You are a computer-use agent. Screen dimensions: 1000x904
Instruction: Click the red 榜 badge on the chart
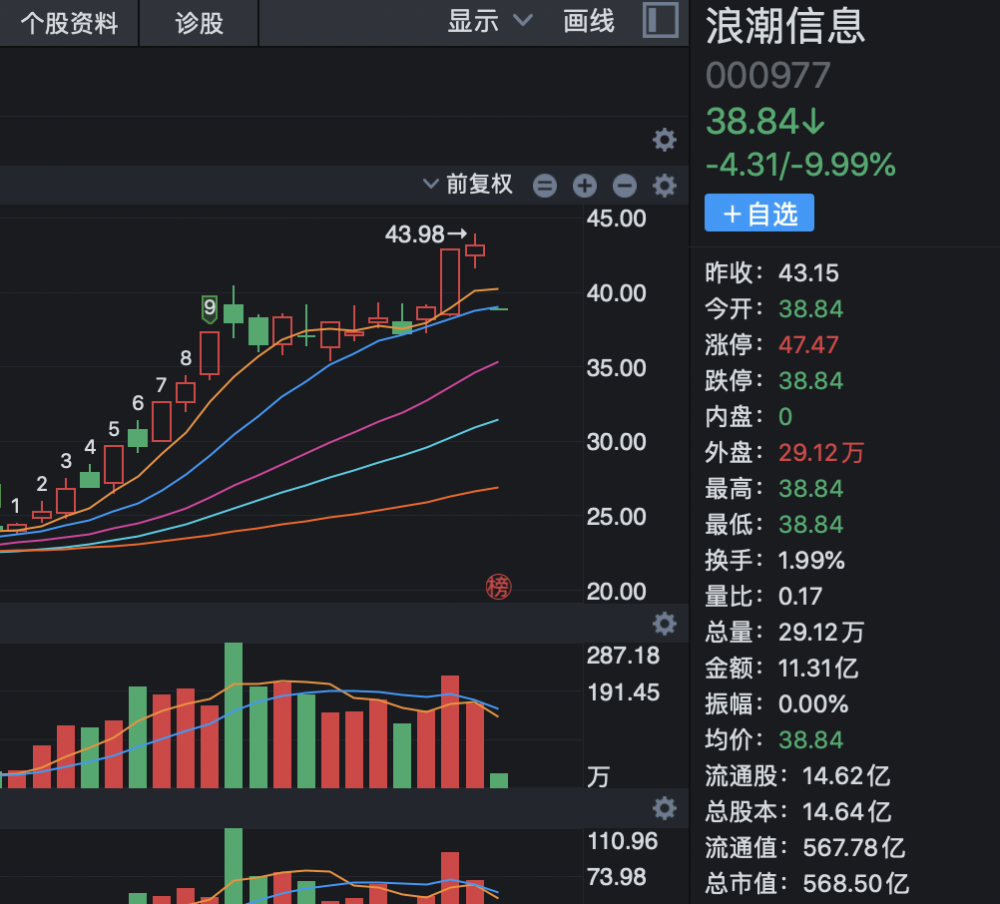[499, 587]
